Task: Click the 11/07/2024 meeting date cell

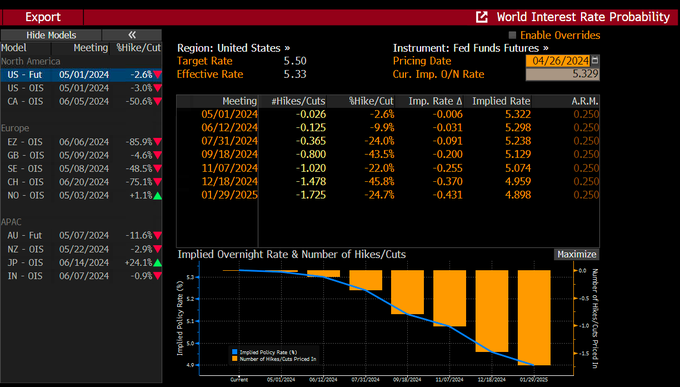Action: pyautogui.click(x=229, y=168)
